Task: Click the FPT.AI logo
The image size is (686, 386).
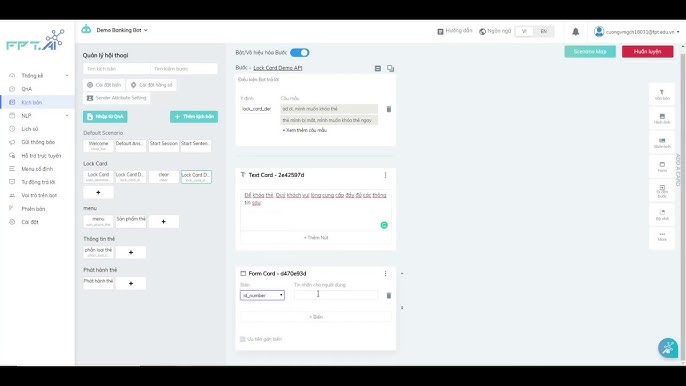Action: pyautogui.click(x=35, y=40)
